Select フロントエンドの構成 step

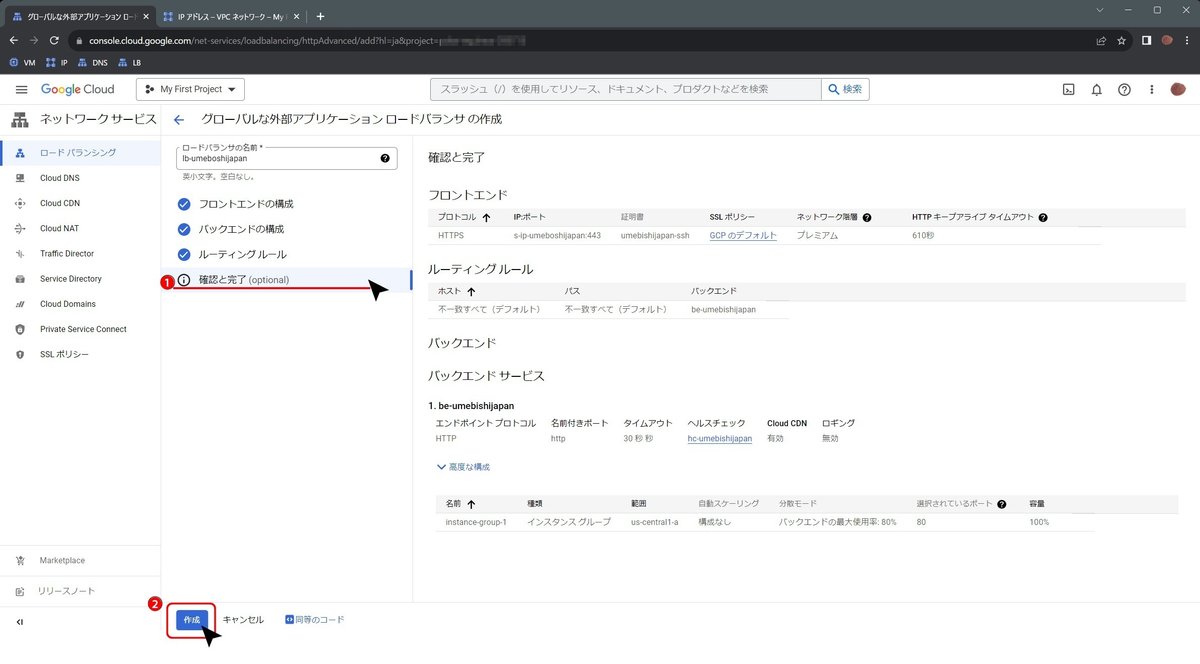[245, 204]
